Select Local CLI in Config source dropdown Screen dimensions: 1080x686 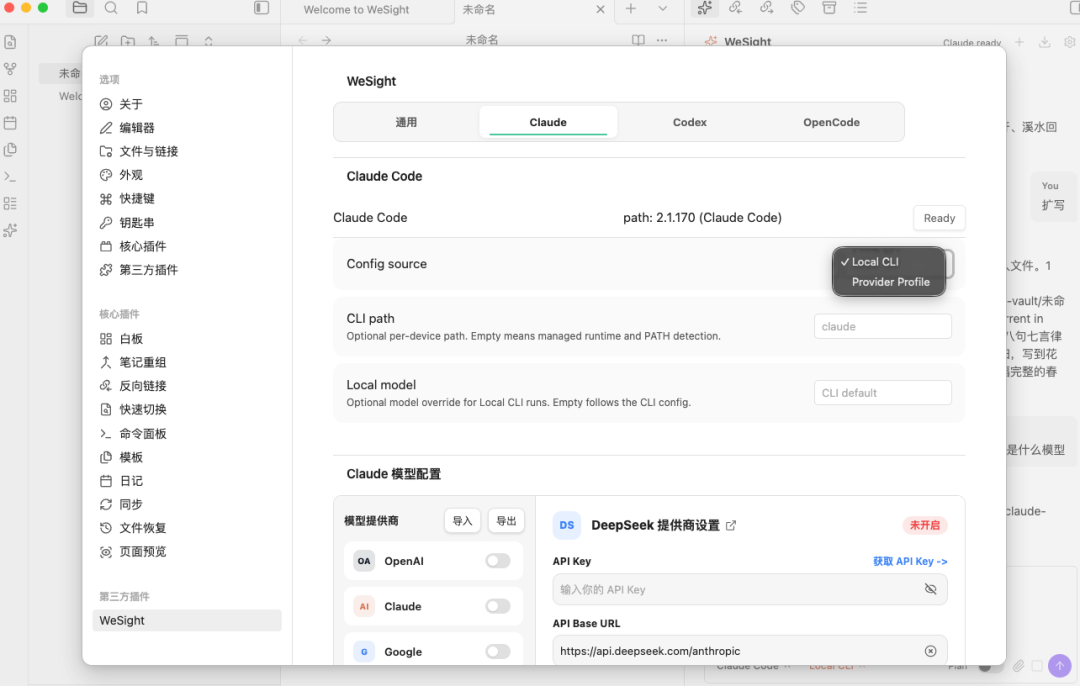click(x=888, y=262)
